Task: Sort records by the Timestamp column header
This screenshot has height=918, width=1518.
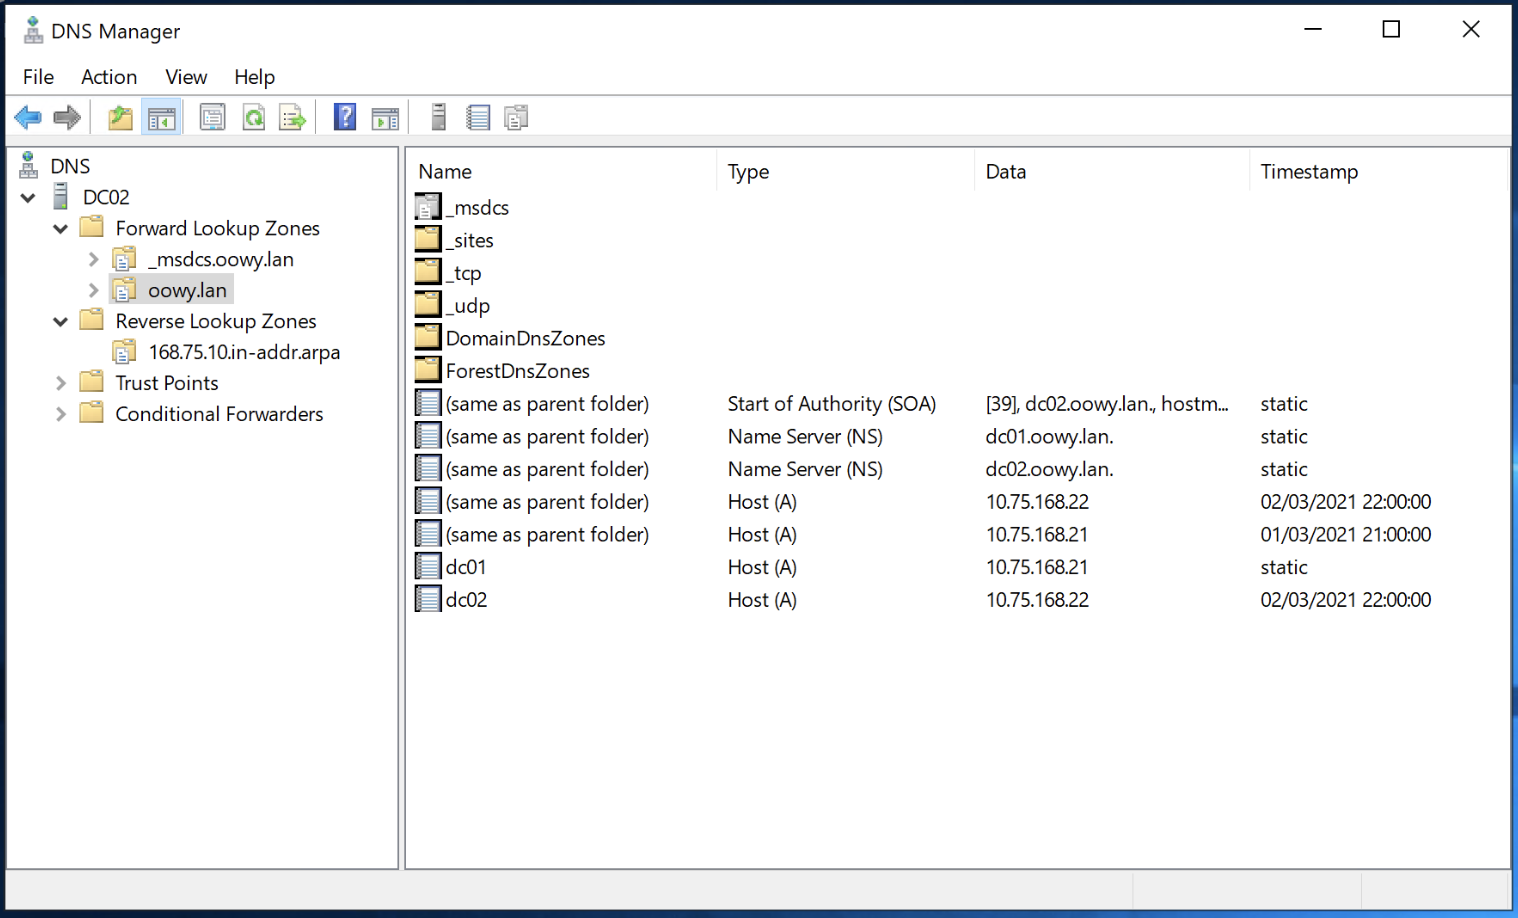Action: (x=1309, y=172)
